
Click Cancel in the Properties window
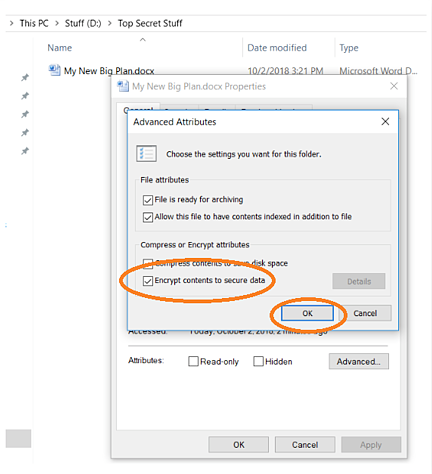pyautogui.click(x=305, y=445)
